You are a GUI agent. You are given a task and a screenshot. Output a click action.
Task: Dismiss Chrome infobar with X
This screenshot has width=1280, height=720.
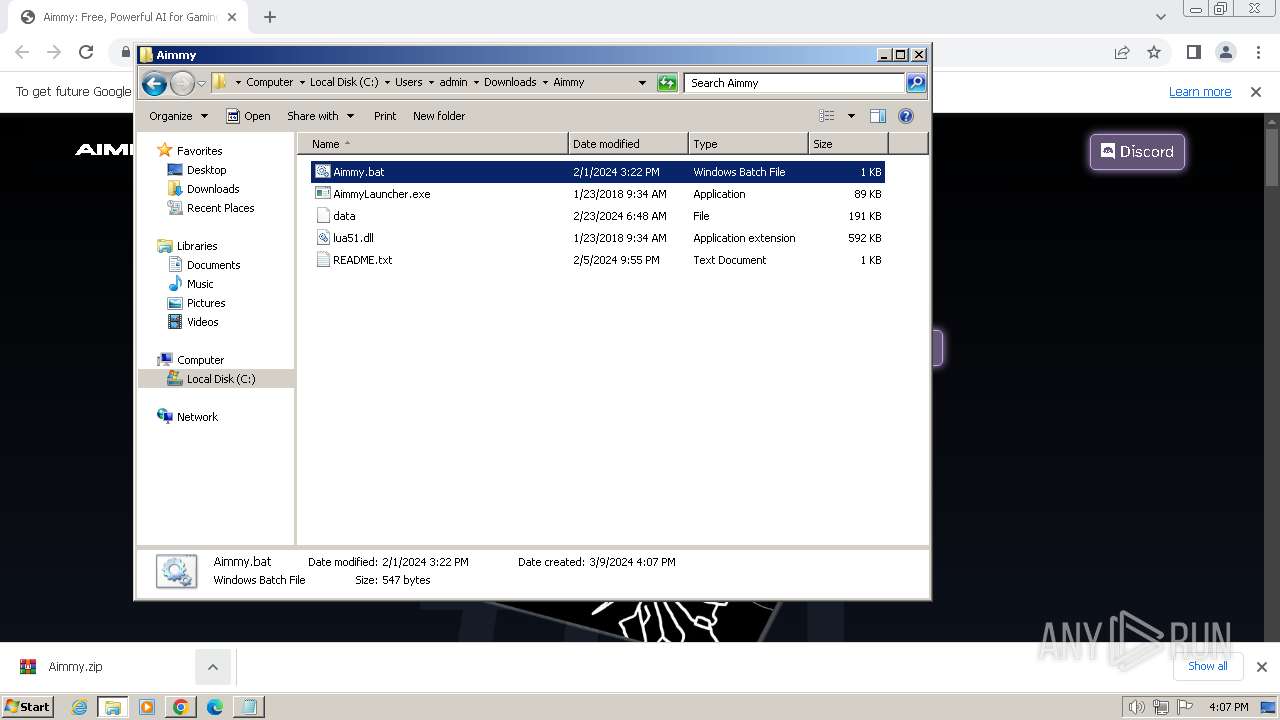tap(1256, 92)
